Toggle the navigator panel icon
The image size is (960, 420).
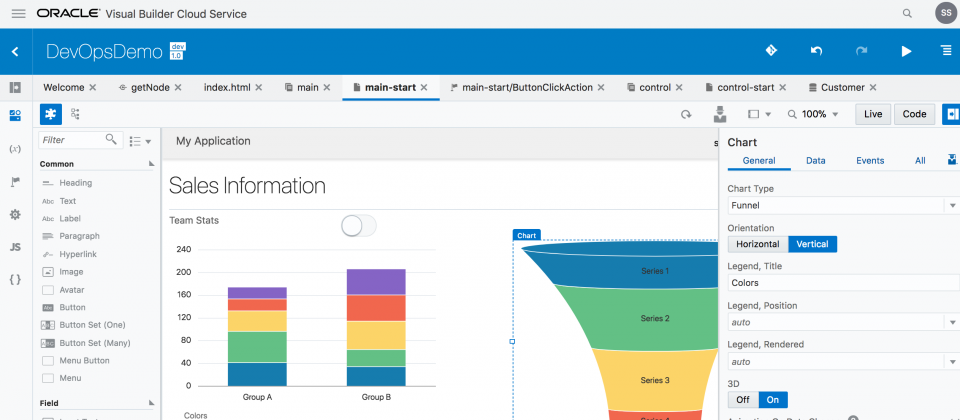click(x=15, y=88)
